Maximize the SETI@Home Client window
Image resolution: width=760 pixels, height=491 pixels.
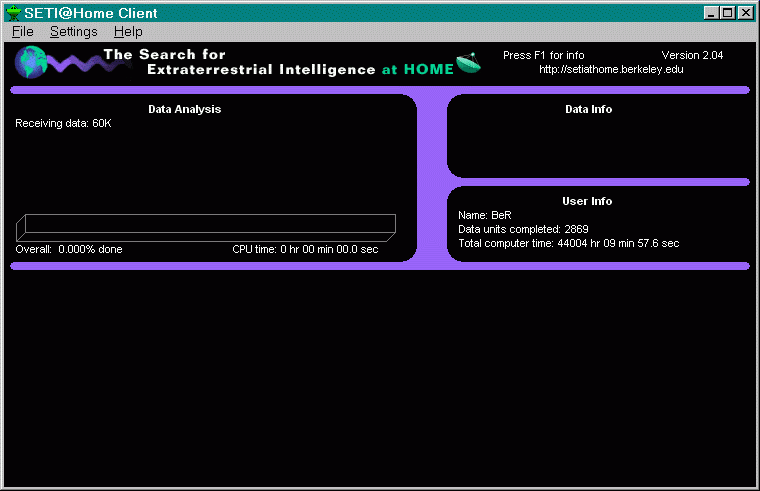tap(728, 13)
